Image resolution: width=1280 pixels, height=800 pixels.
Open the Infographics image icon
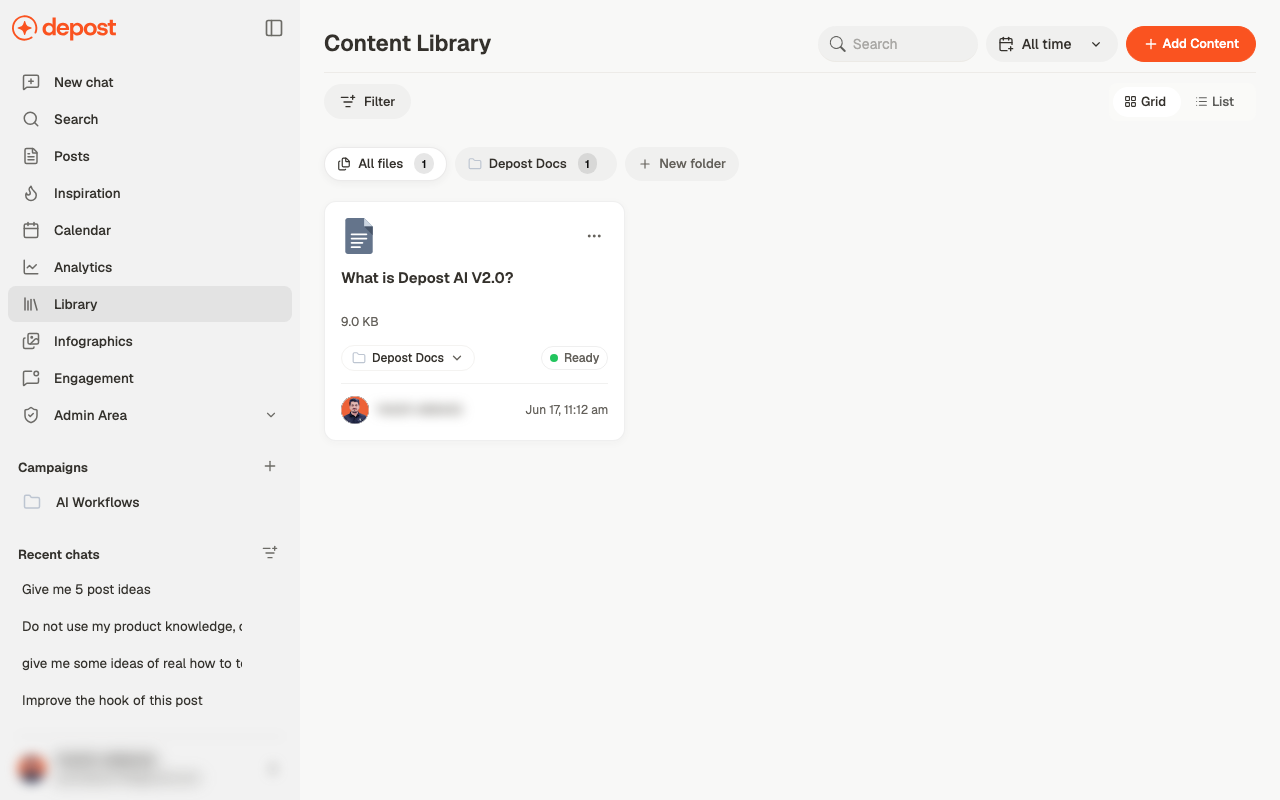click(31, 341)
